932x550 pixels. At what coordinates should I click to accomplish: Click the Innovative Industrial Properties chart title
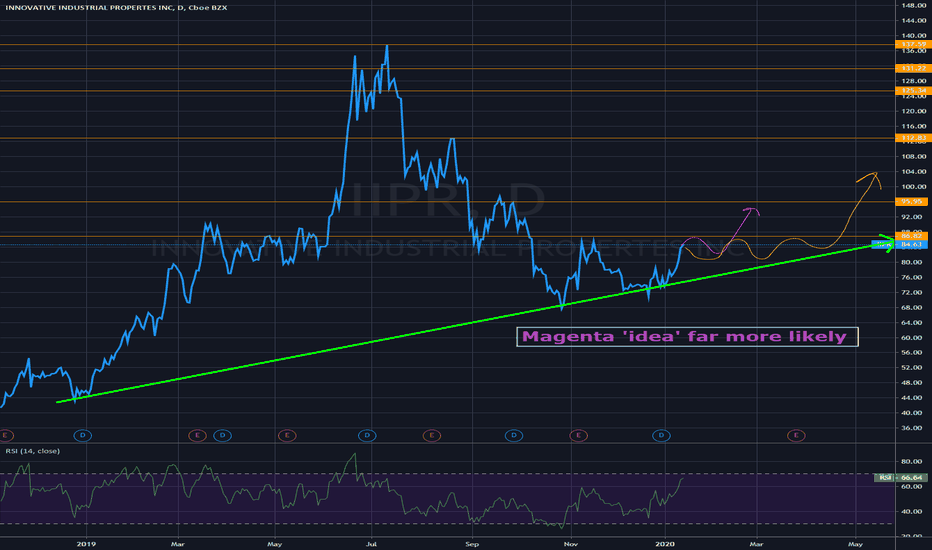116,8
